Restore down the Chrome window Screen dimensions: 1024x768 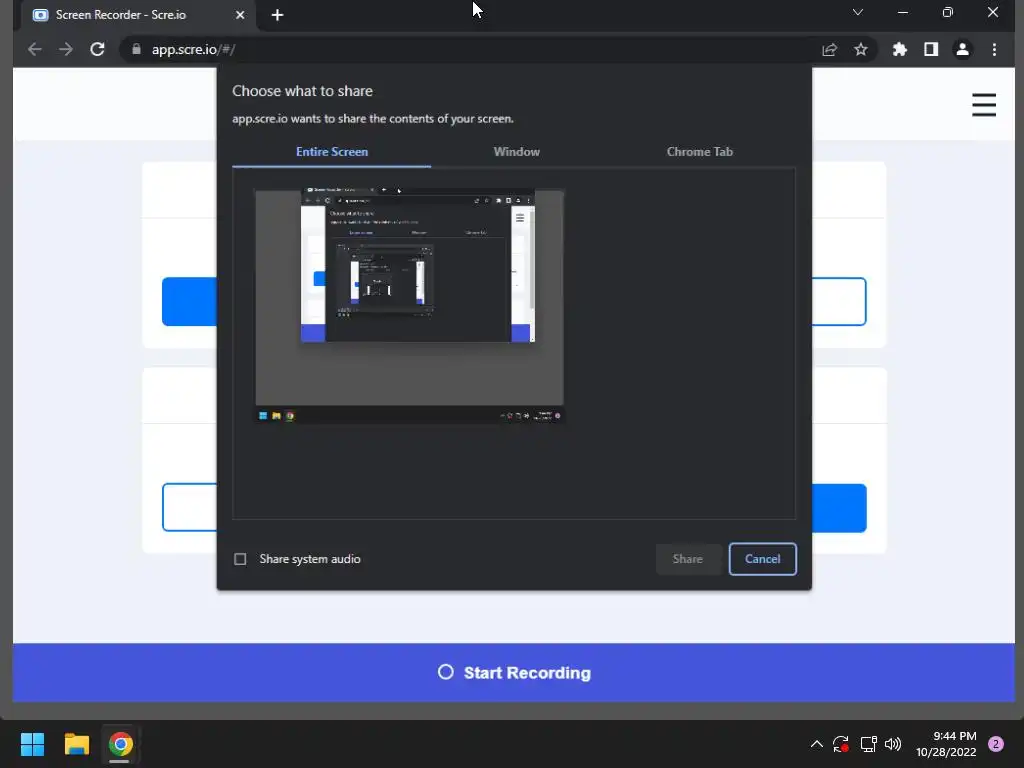[x=948, y=12]
